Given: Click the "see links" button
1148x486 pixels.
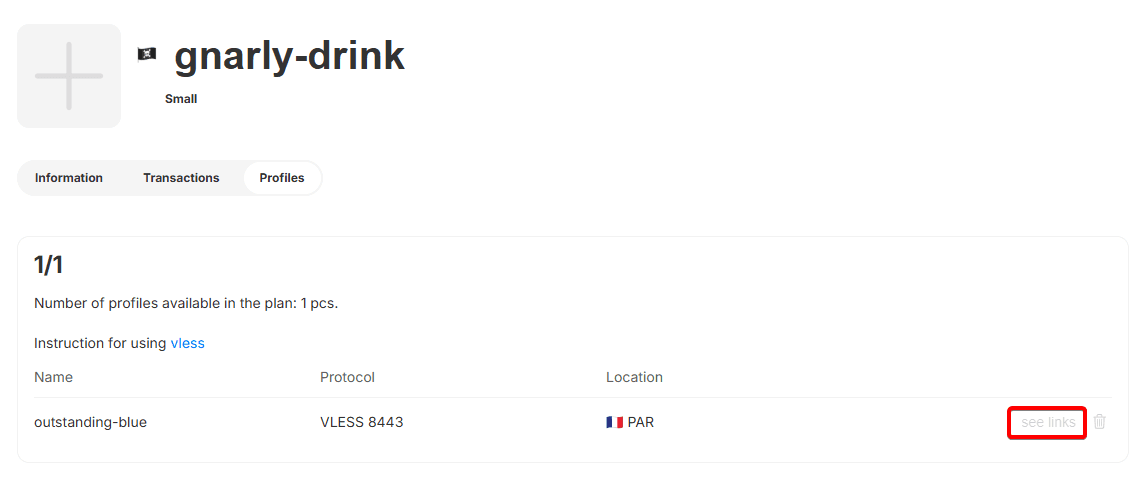Looking at the screenshot, I should pyautogui.click(x=1047, y=422).
